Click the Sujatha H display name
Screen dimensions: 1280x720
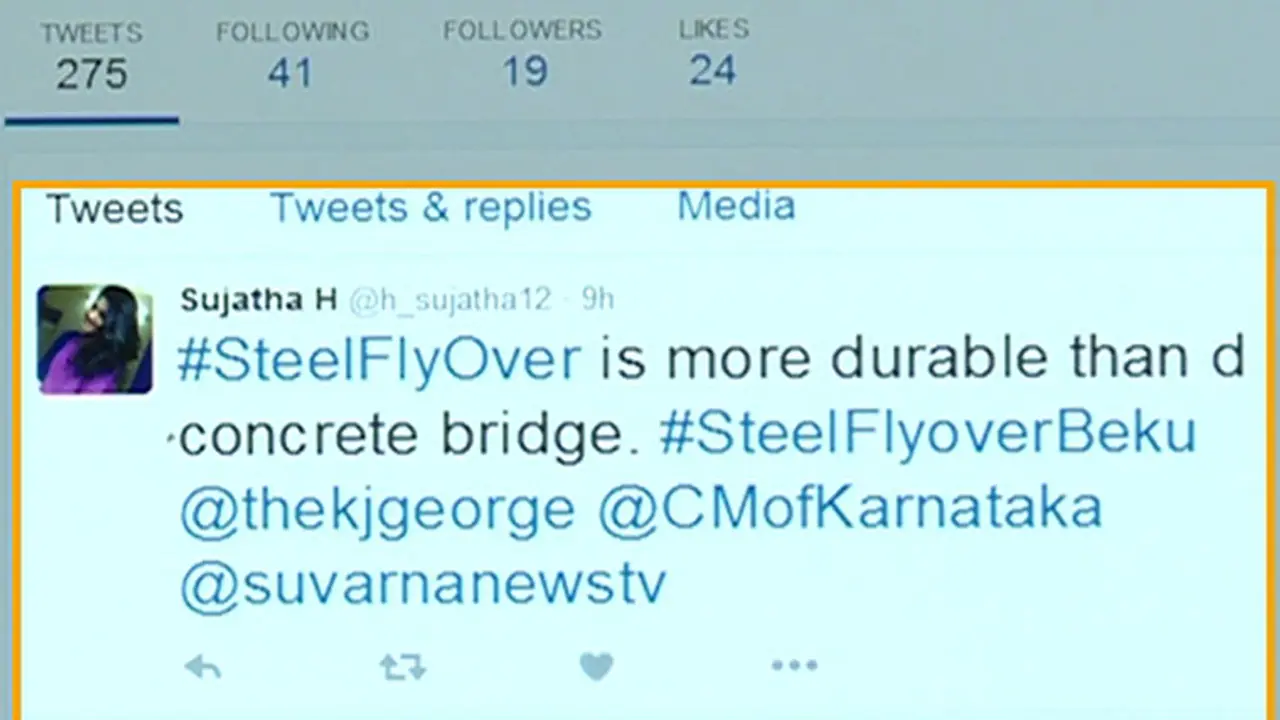click(258, 300)
